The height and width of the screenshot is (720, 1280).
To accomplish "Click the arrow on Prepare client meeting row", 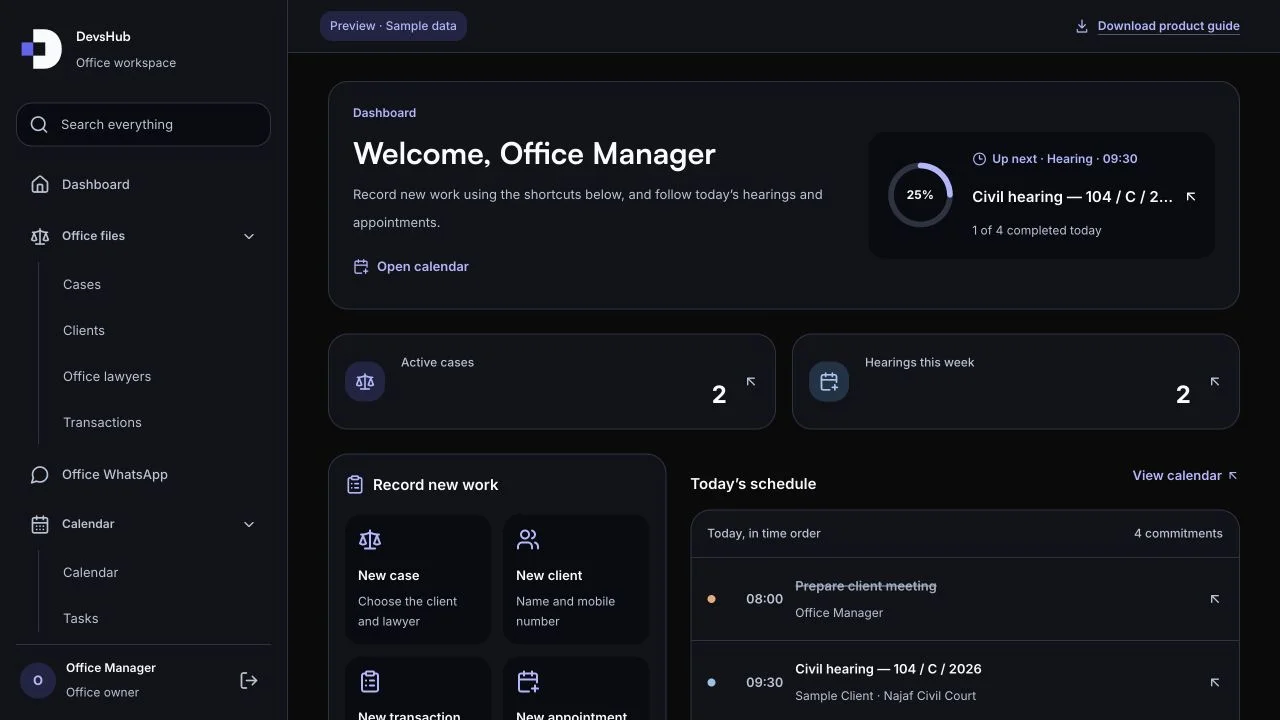I will click(1215, 599).
